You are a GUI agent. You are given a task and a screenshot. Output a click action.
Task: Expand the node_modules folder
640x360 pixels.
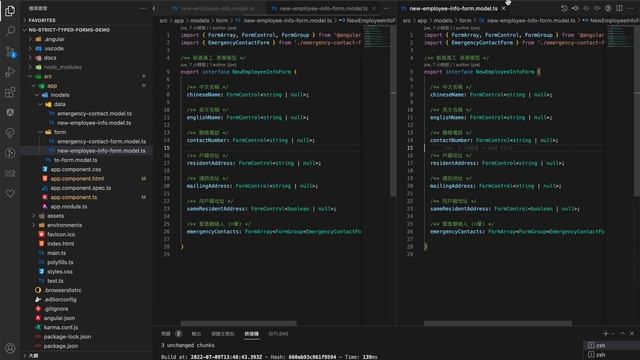point(62,67)
